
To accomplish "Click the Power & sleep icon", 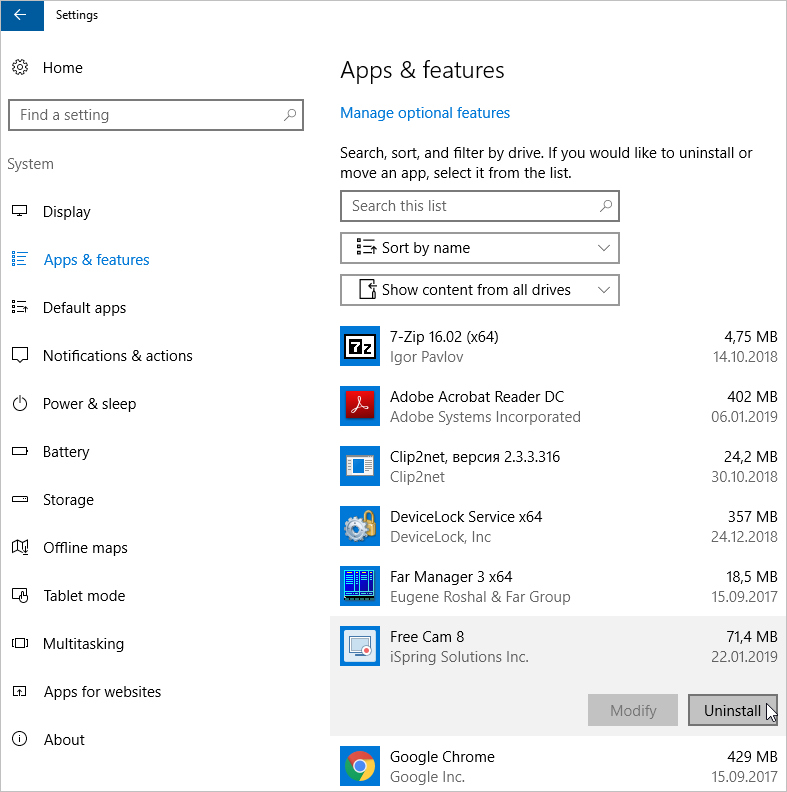I will coord(20,403).
